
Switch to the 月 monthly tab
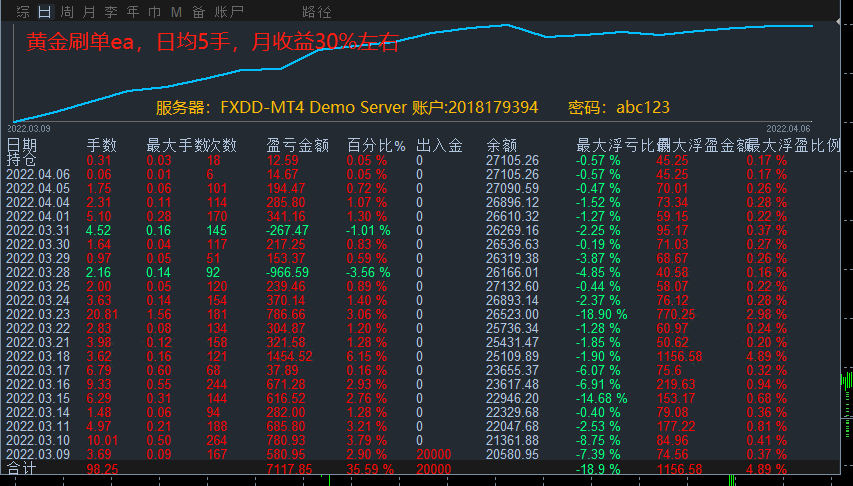pos(88,12)
